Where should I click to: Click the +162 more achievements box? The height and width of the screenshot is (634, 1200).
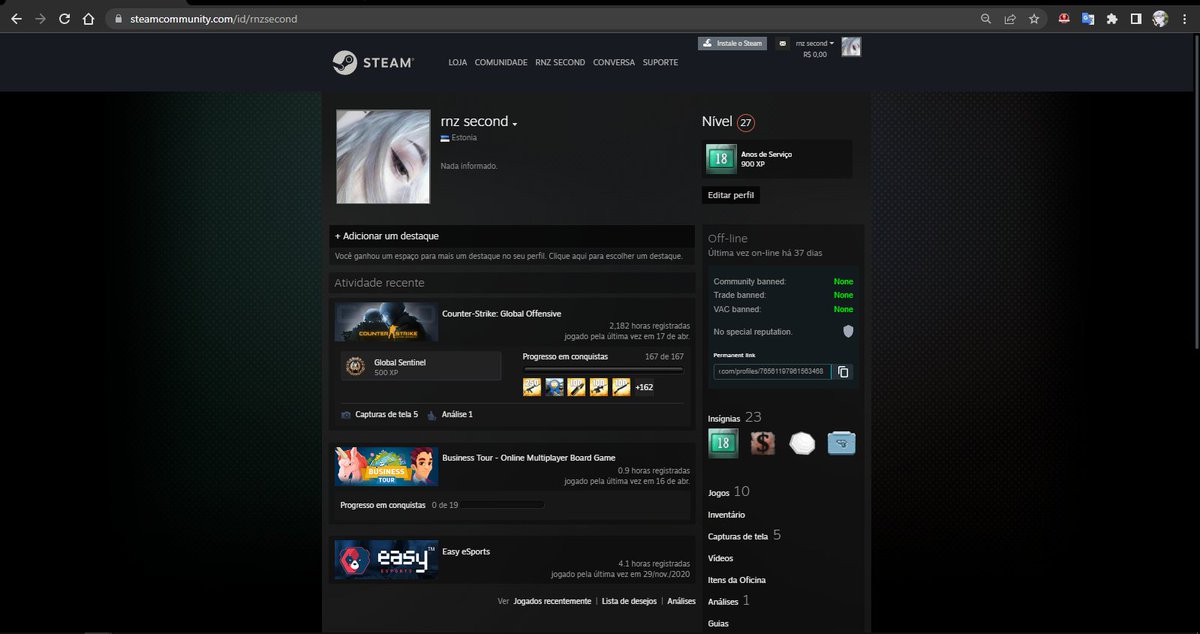644,387
